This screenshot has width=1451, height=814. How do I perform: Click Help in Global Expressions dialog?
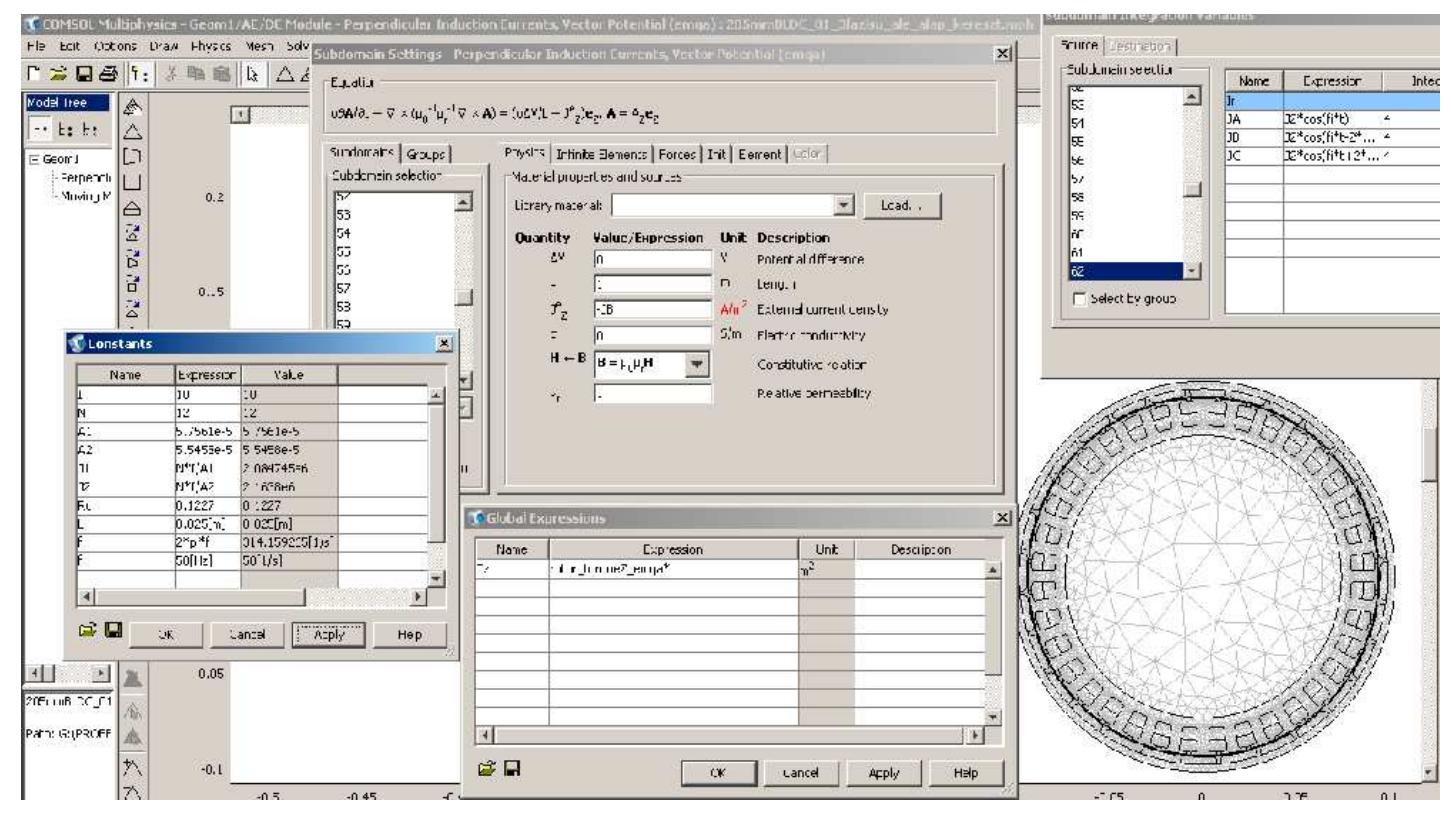click(967, 773)
